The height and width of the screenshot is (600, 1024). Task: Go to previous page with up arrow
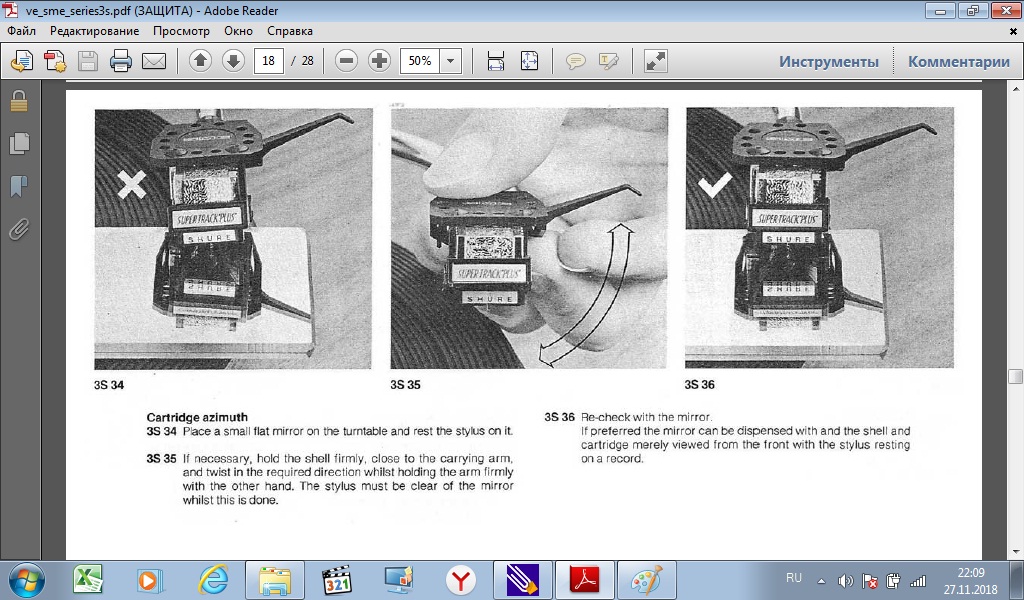coord(200,61)
